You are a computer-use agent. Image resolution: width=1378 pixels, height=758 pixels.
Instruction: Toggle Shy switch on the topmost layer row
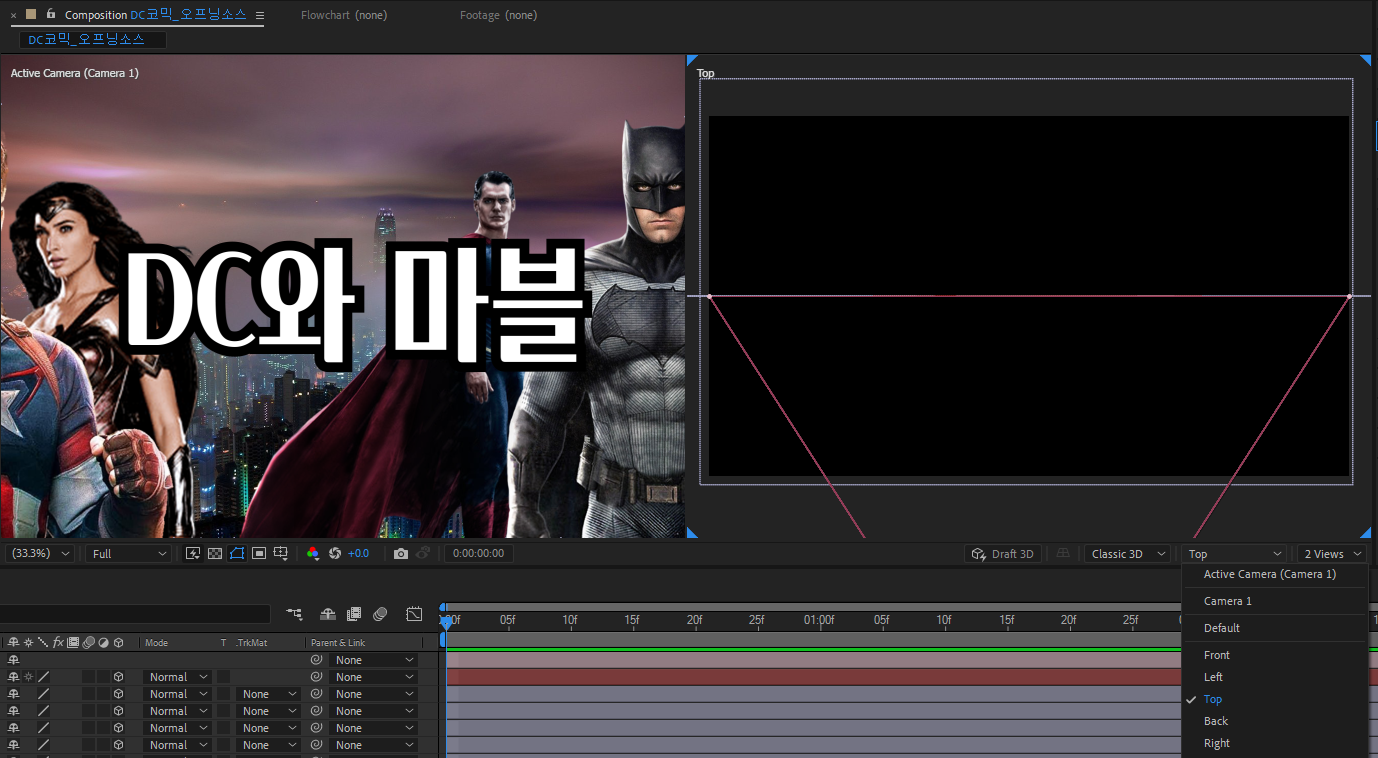coord(13,660)
